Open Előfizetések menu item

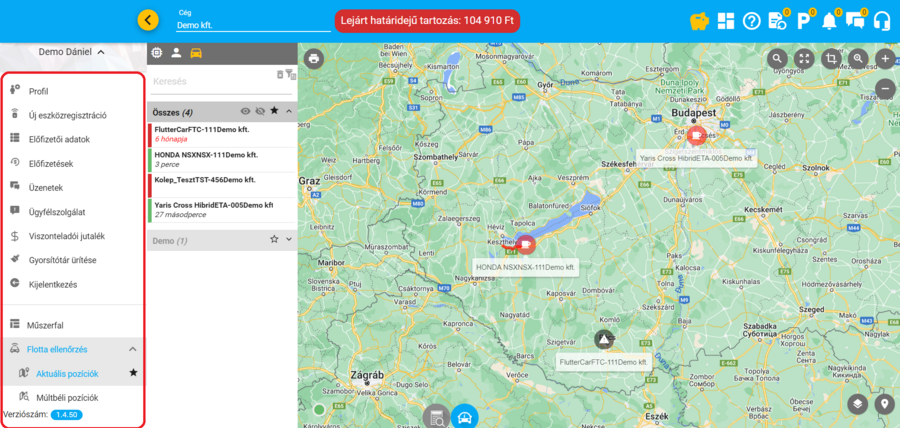tap(50, 163)
